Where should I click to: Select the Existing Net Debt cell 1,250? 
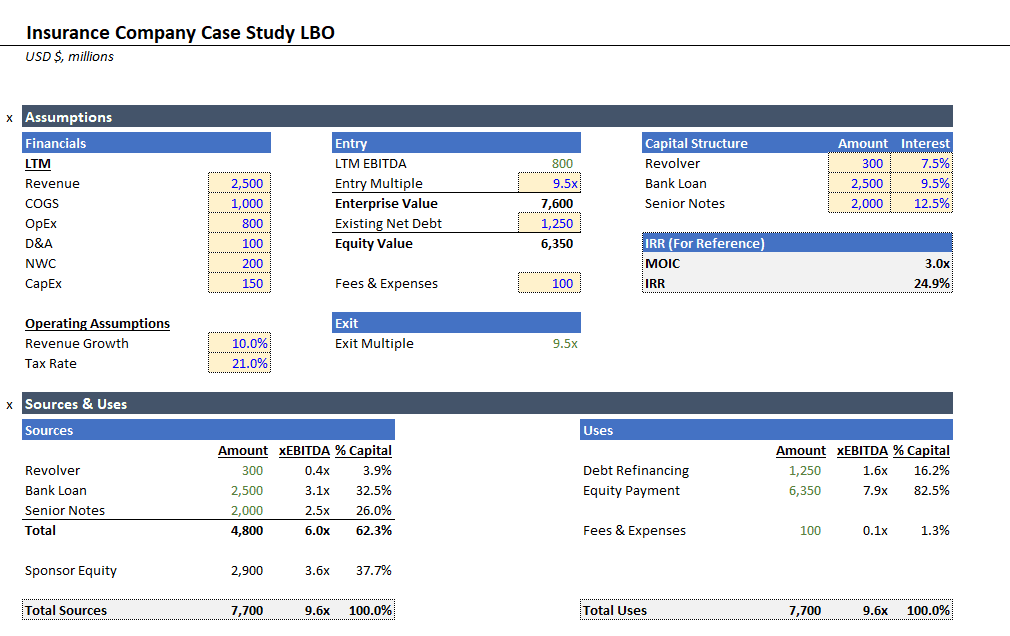point(549,224)
